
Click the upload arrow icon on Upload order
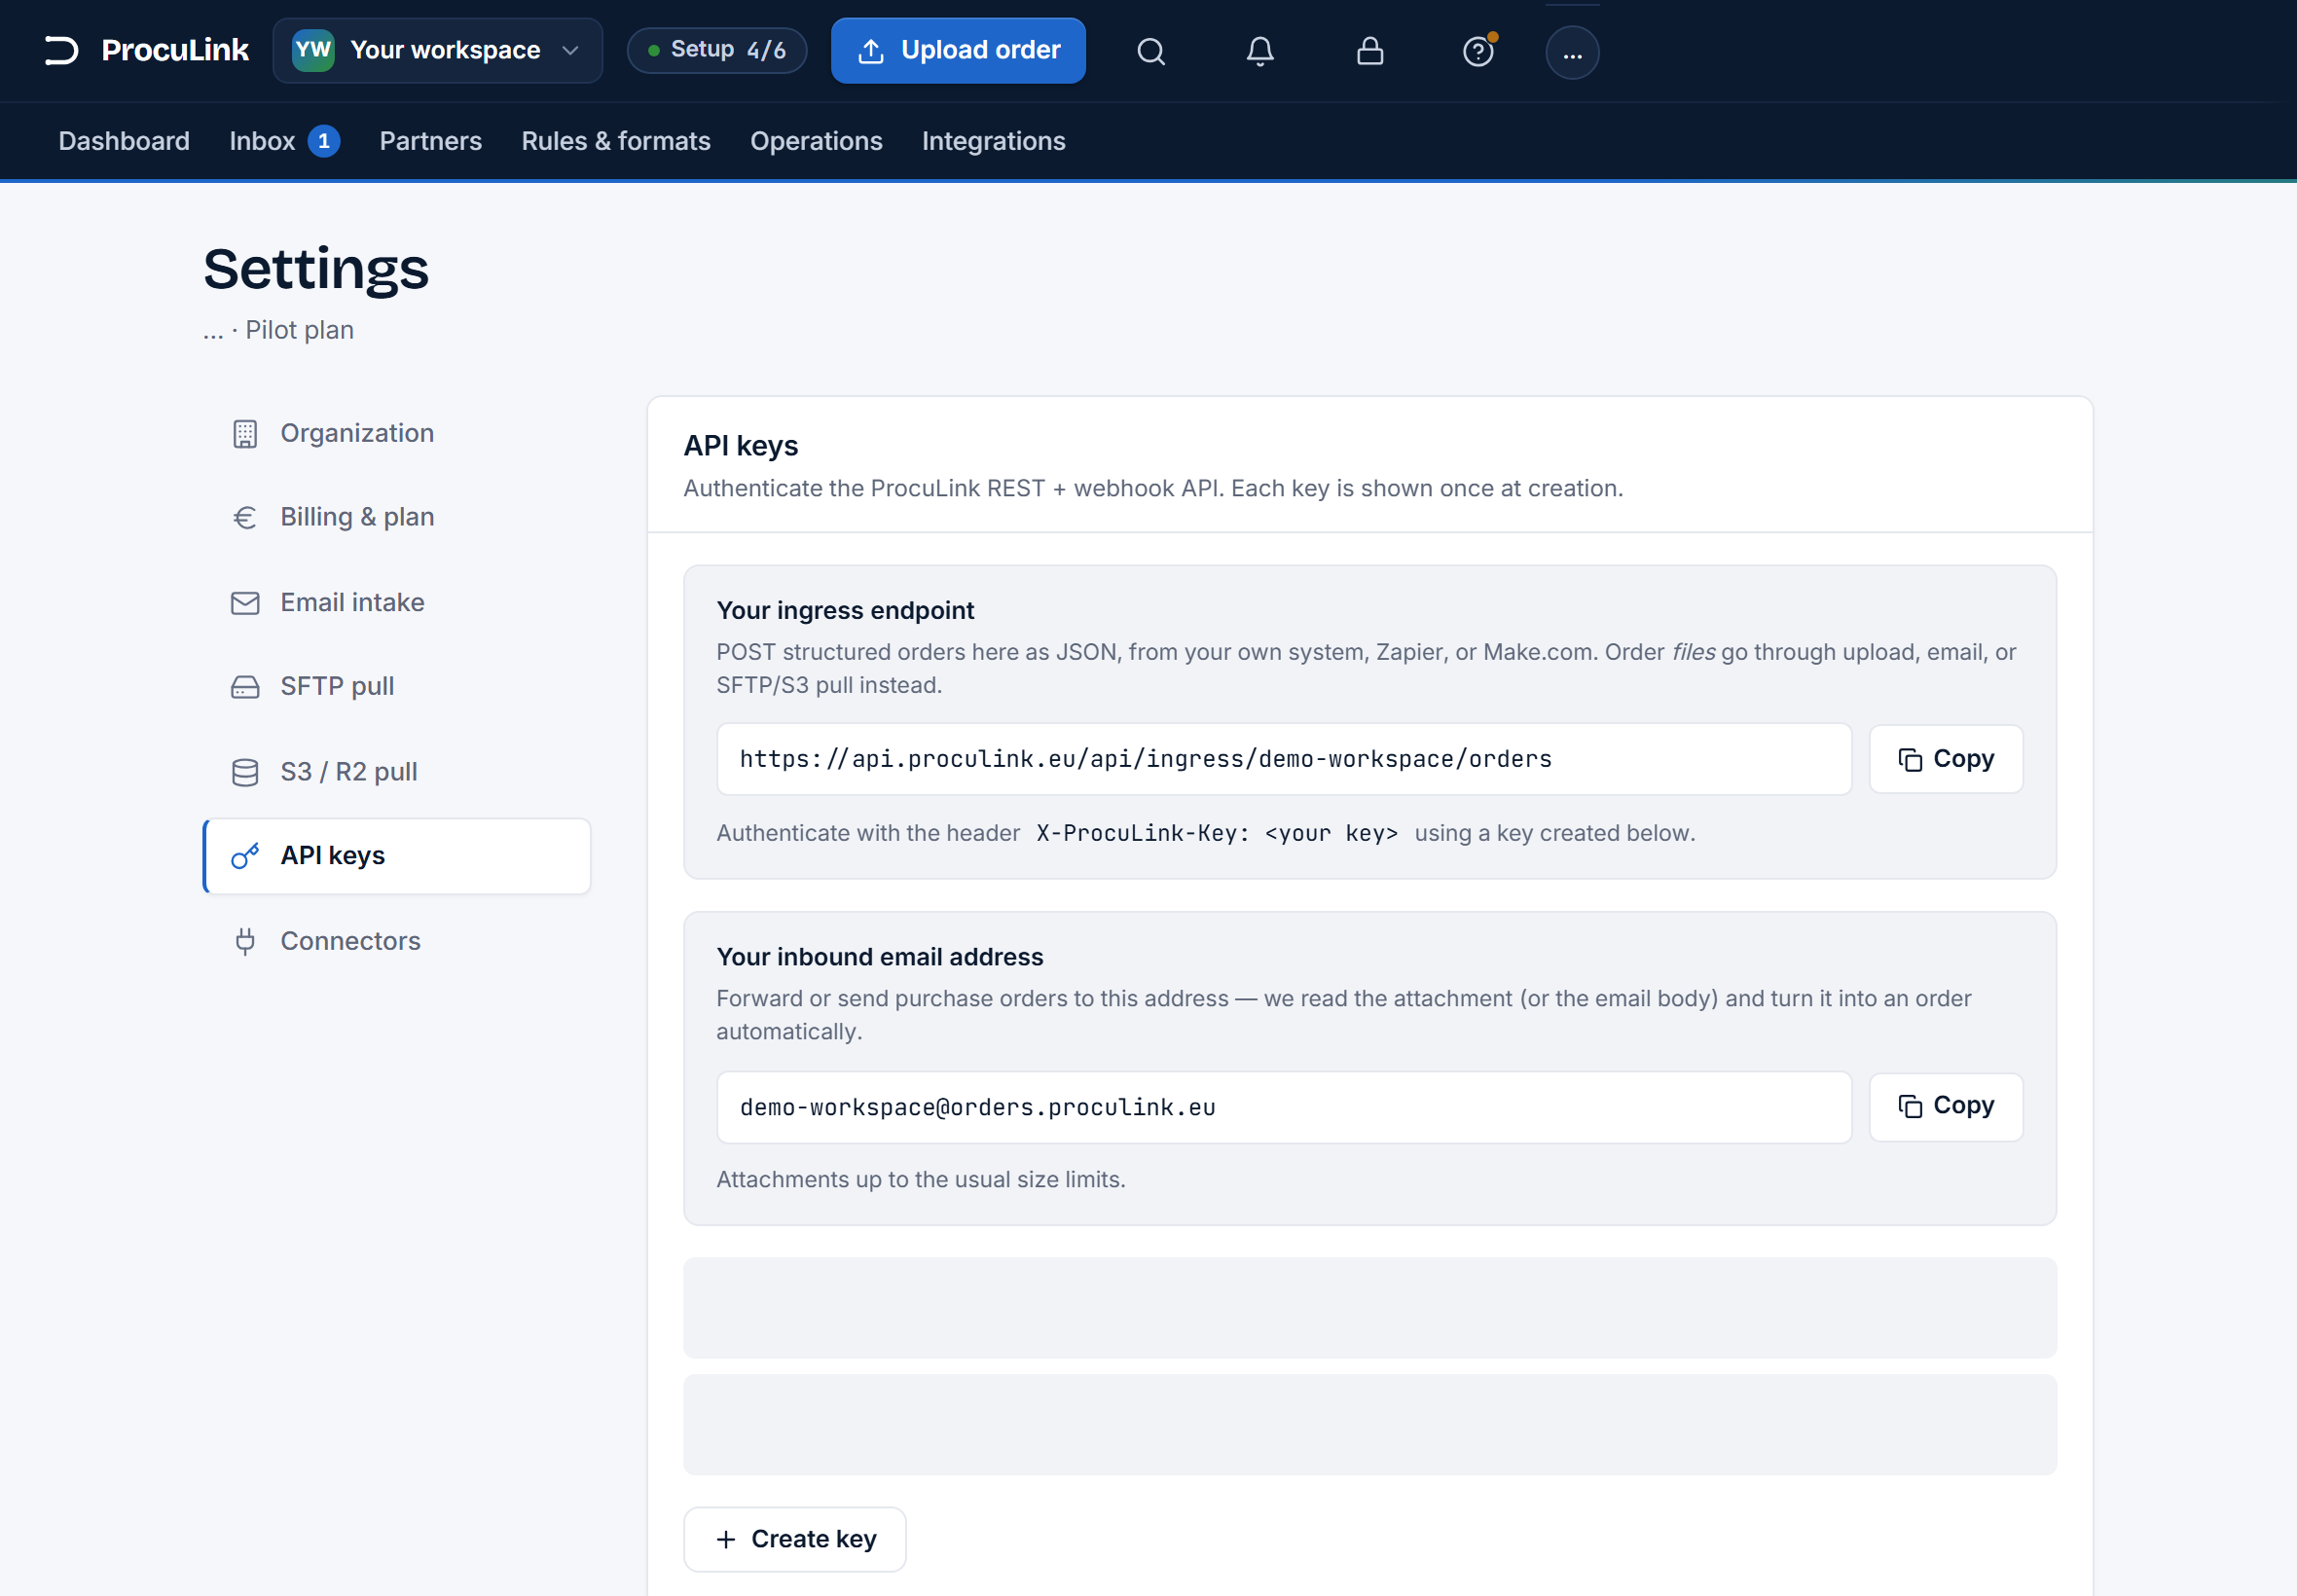coord(871,51)
